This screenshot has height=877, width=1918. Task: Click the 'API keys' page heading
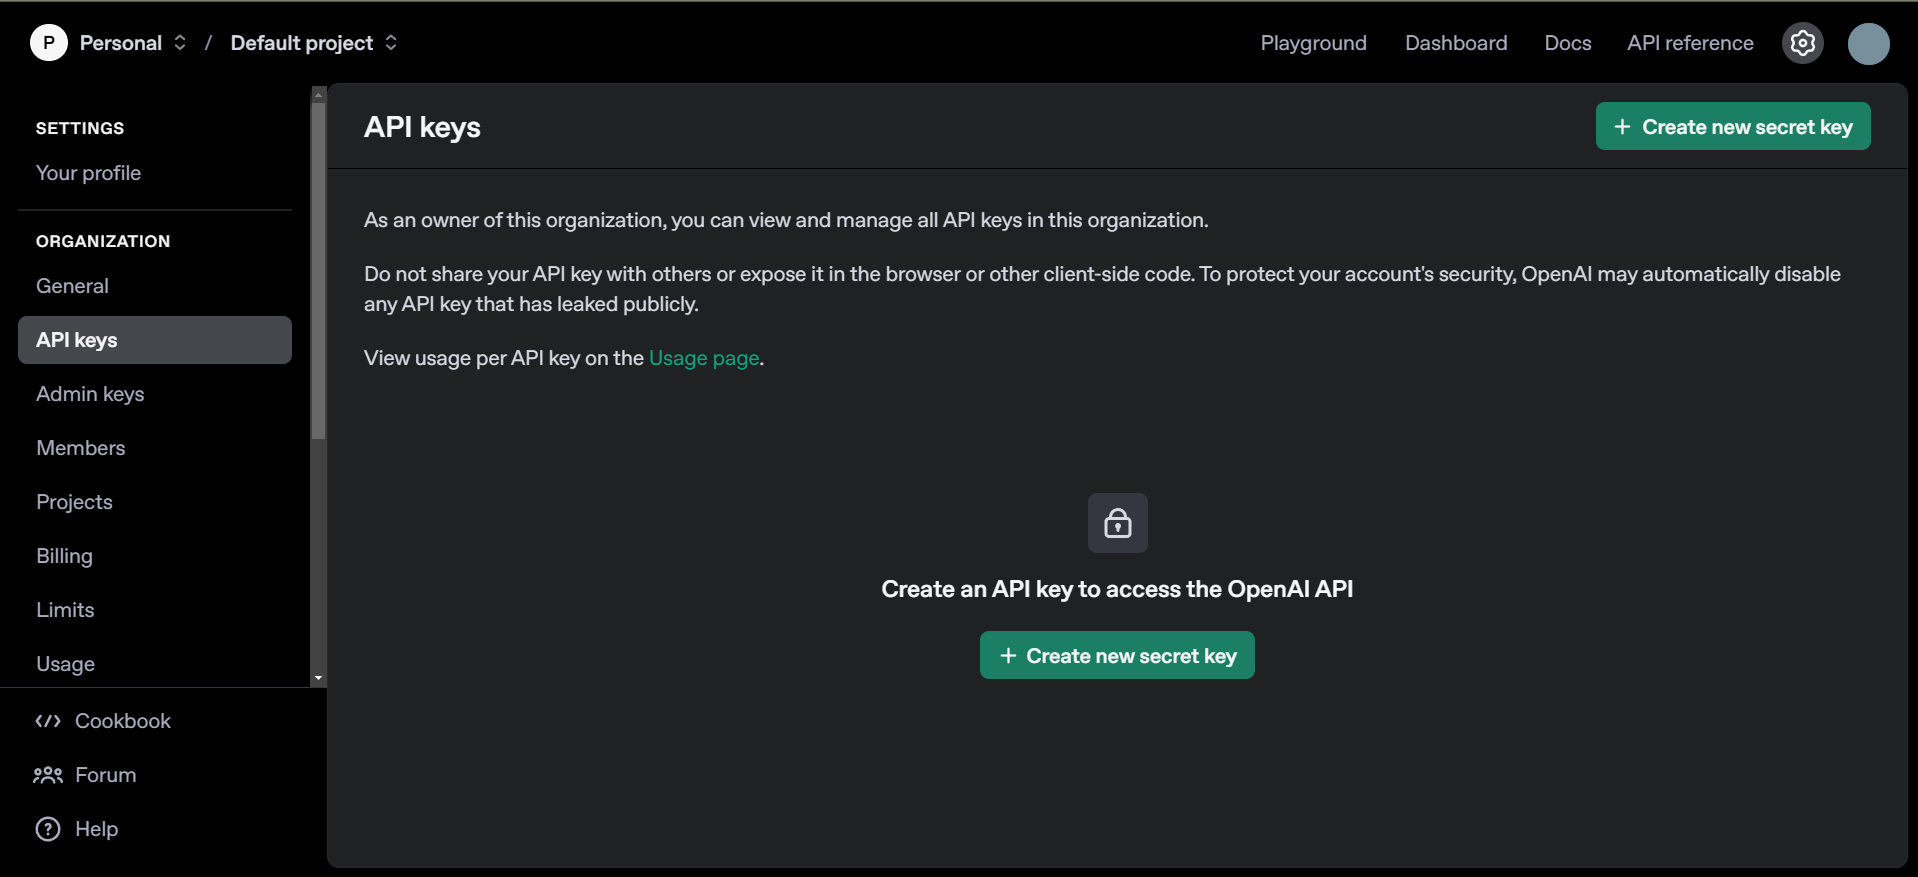tap(422, 127)
